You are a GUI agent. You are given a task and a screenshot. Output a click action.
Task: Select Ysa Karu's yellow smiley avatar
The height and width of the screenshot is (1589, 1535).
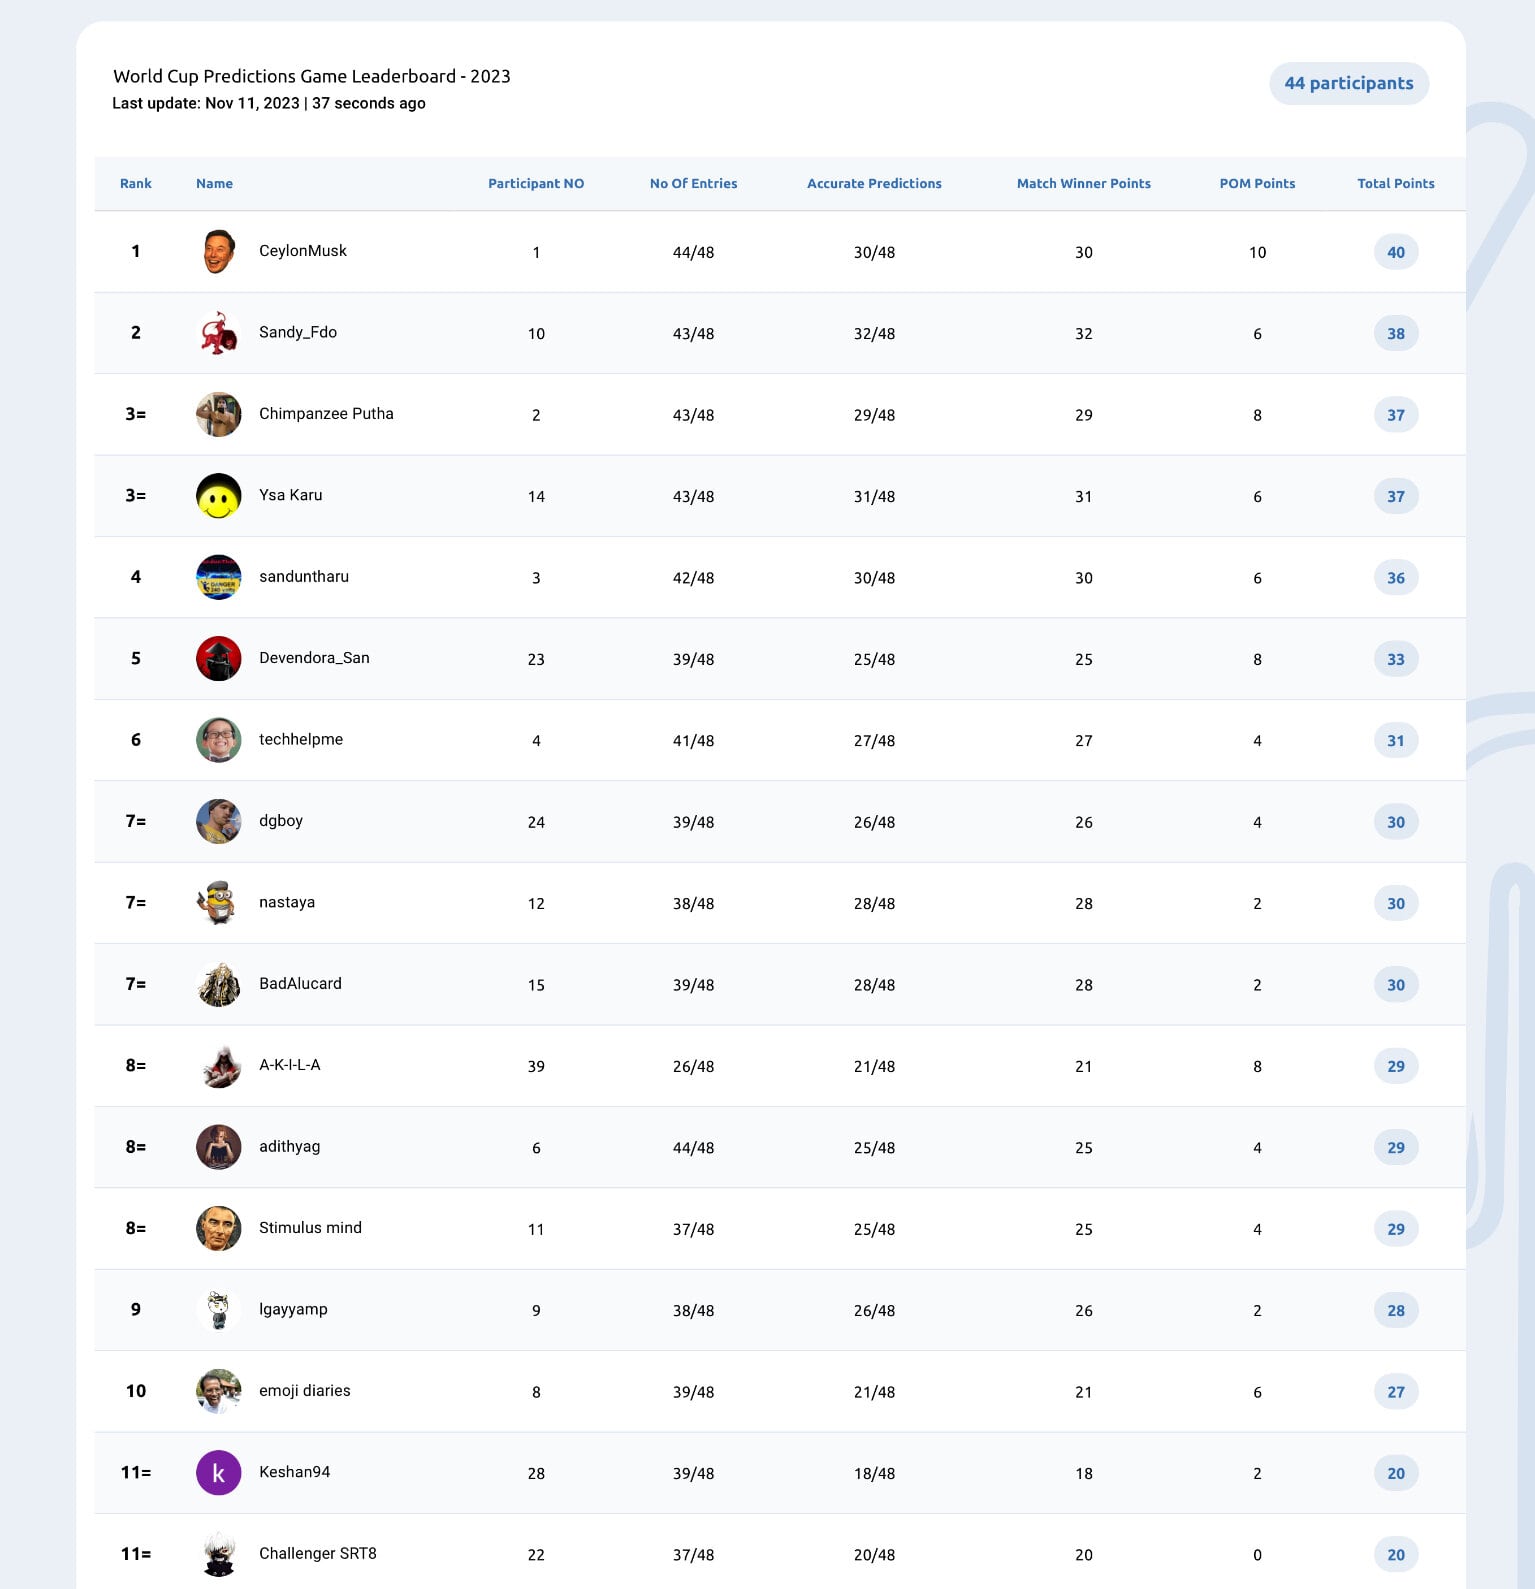click(x=218, y=496)
